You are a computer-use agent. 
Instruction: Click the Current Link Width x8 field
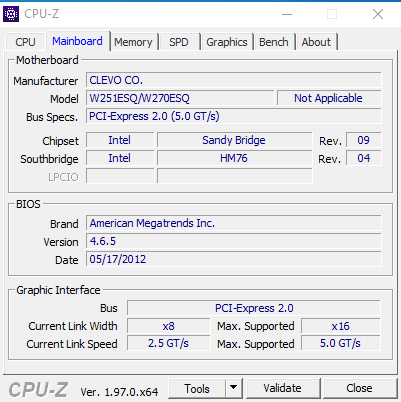169,326
